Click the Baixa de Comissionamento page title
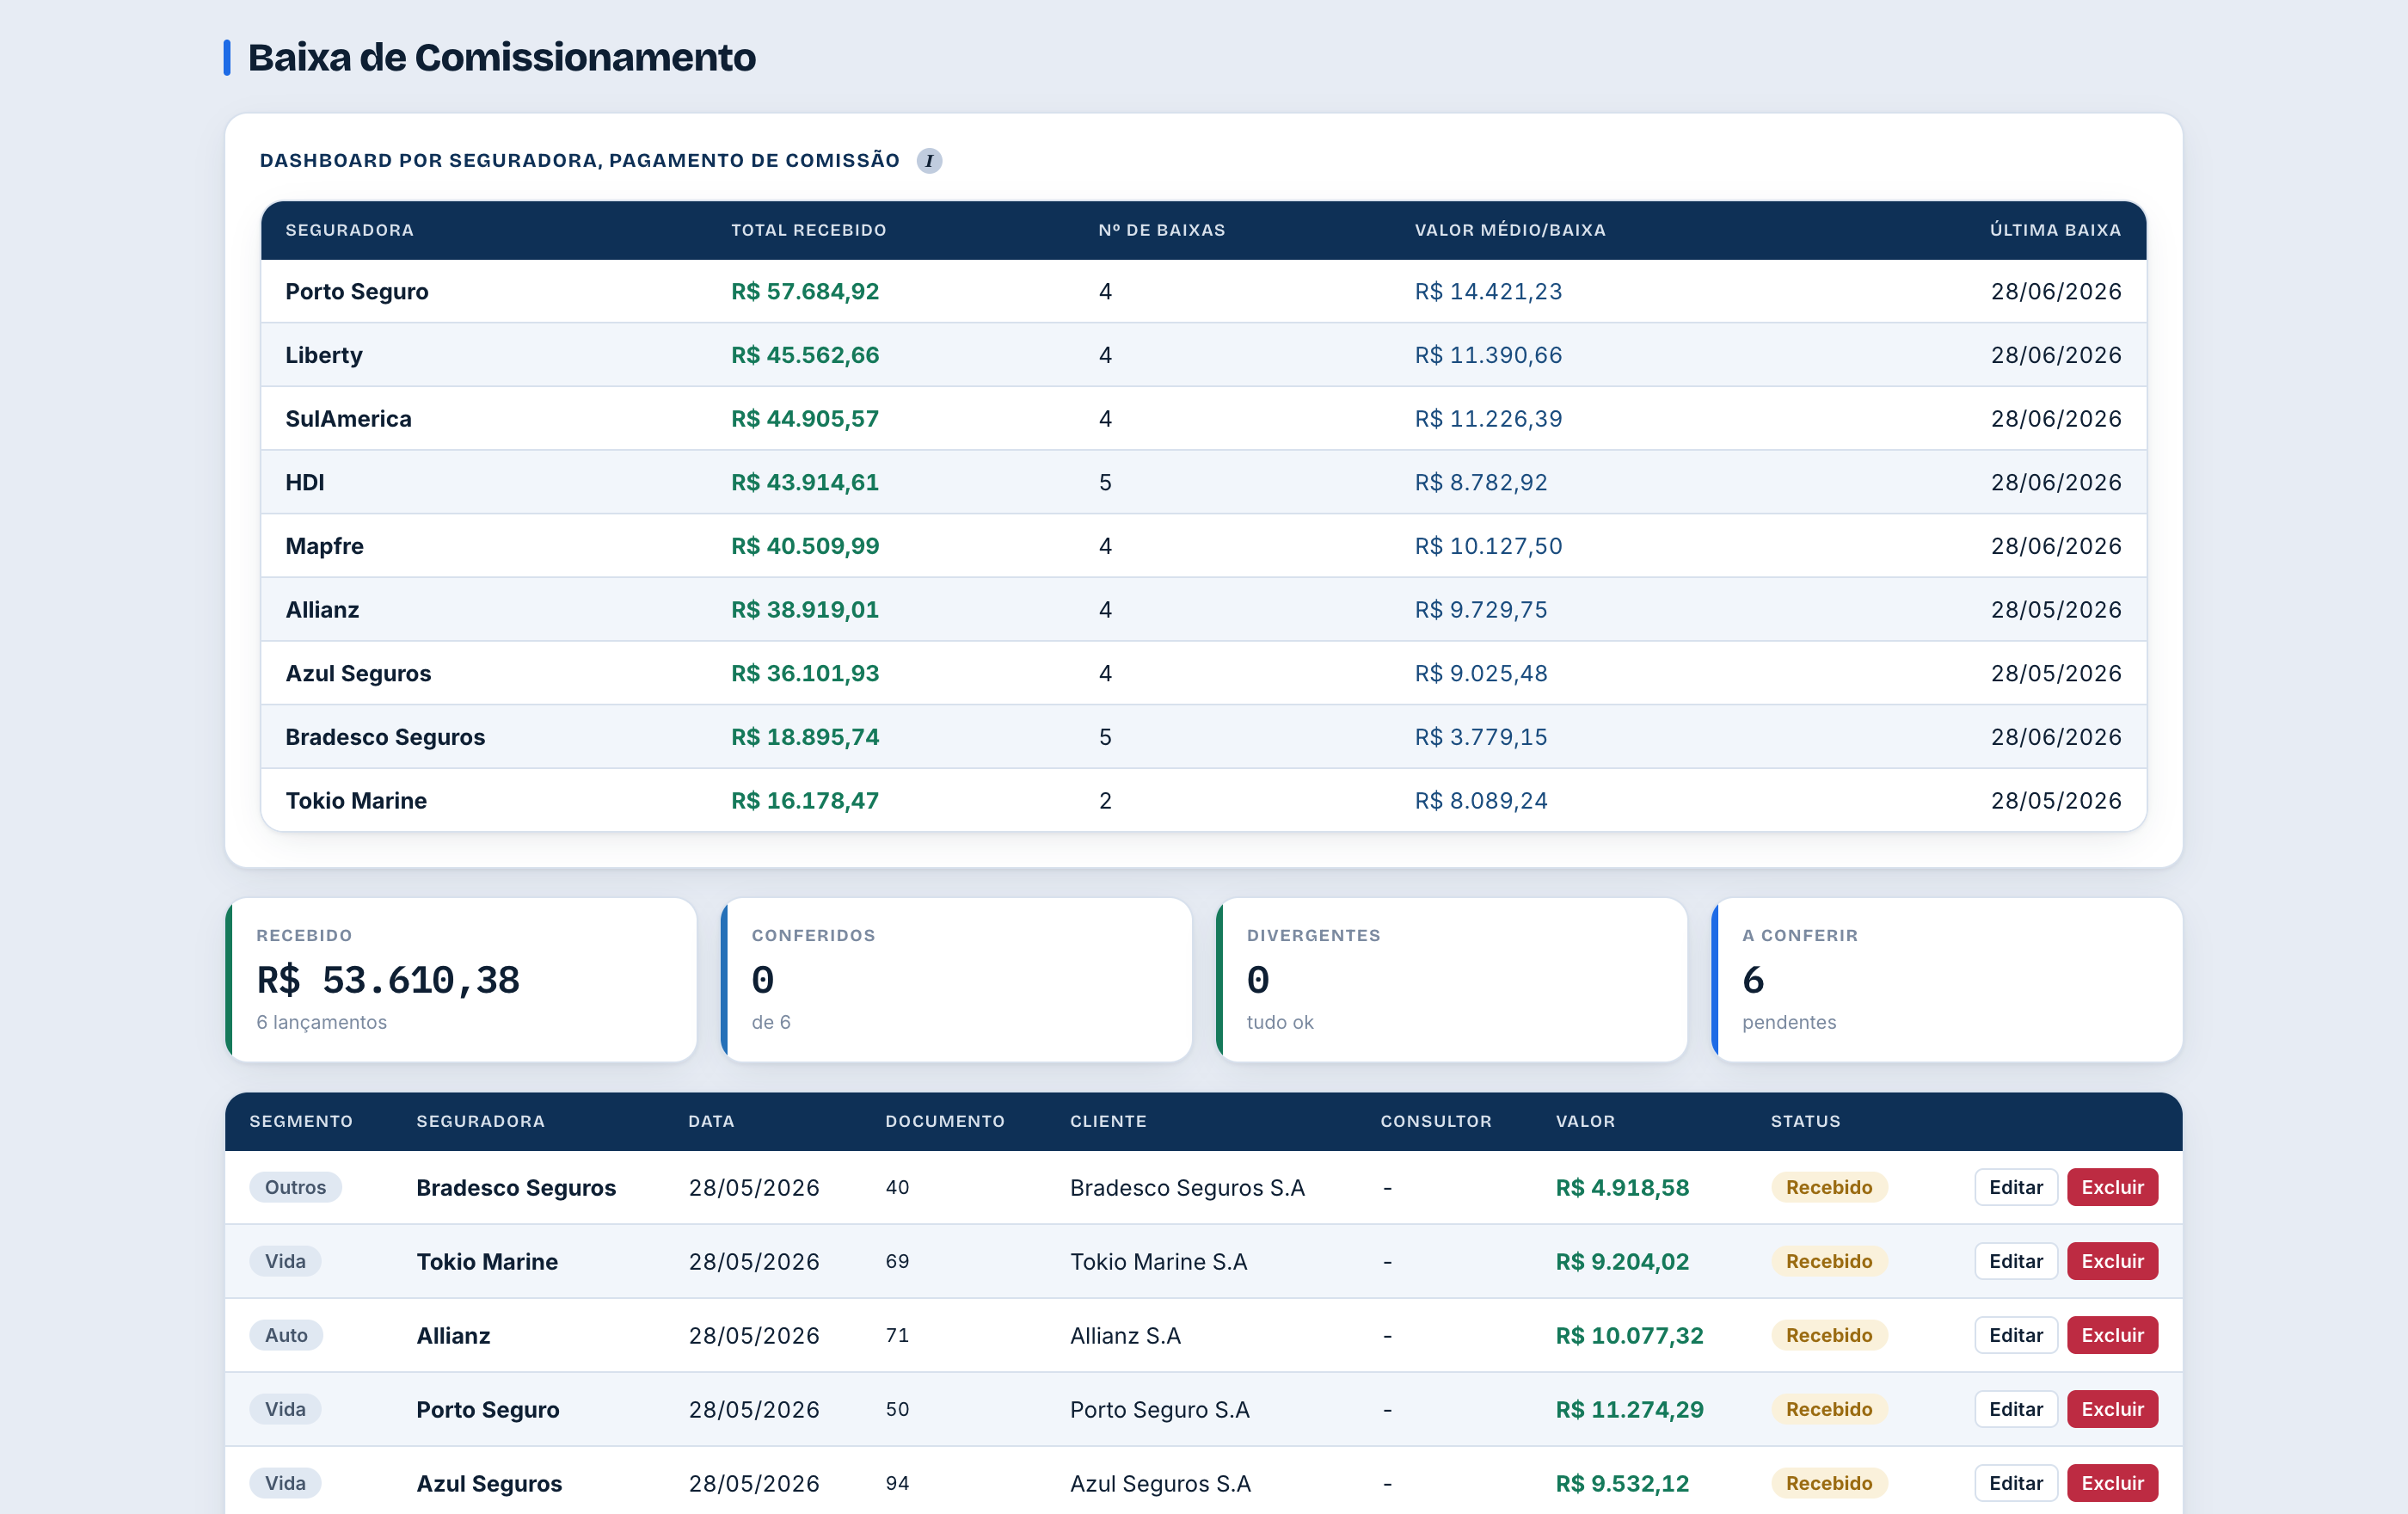Screen dimensions: 2408x1514 coord(501,57)
